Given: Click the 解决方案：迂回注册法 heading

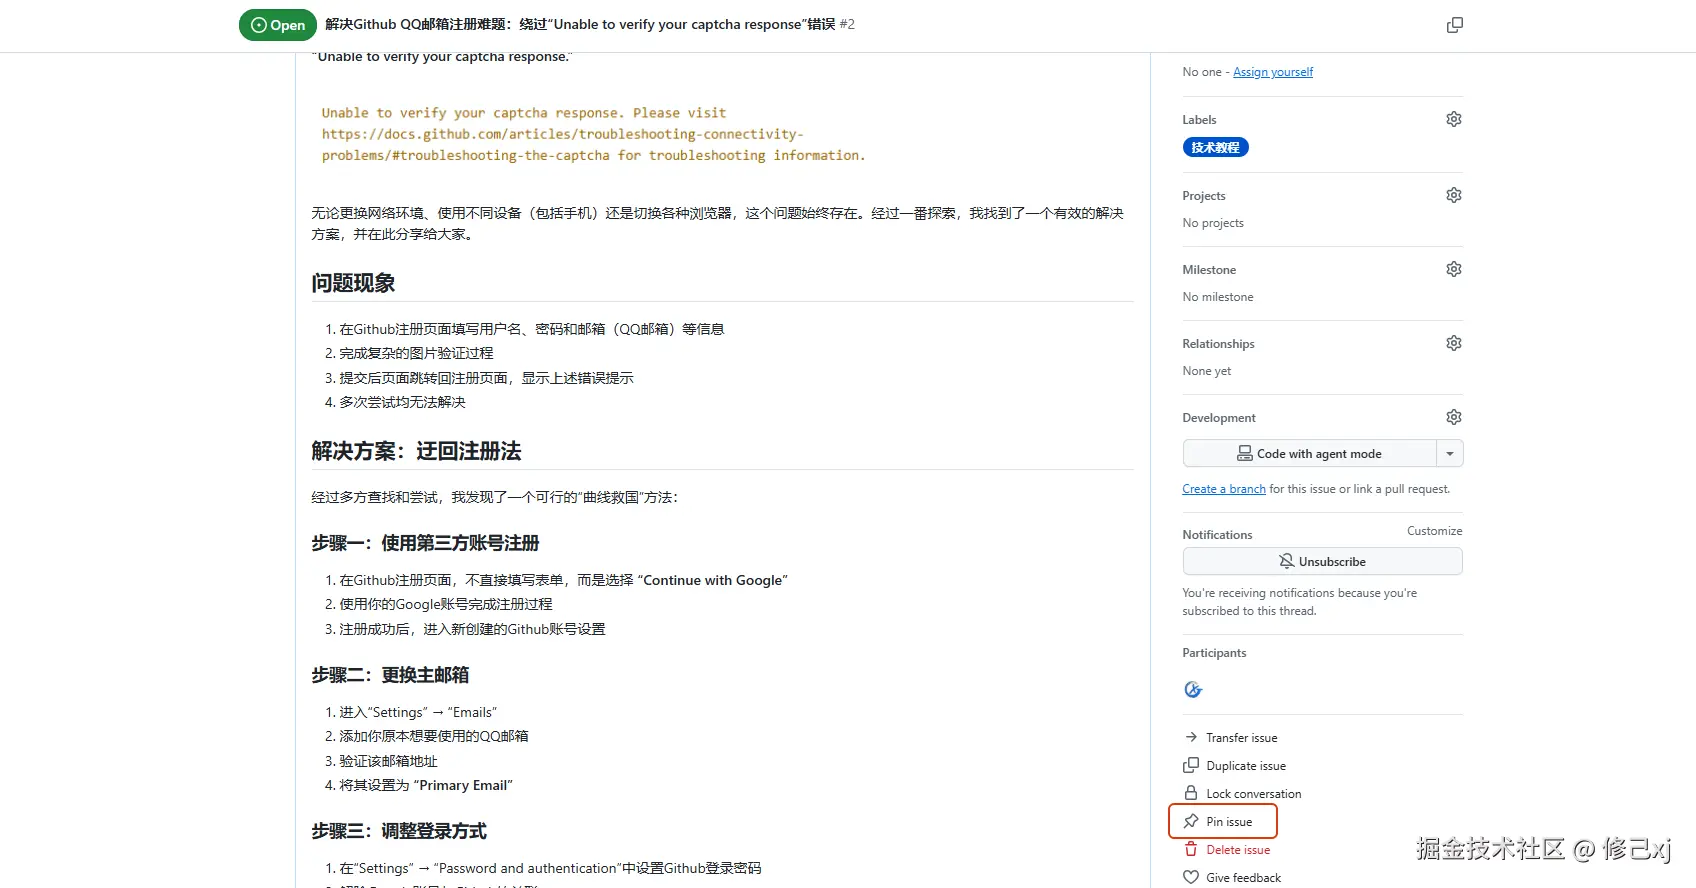Looking at the screenshot, I should 416,451.
